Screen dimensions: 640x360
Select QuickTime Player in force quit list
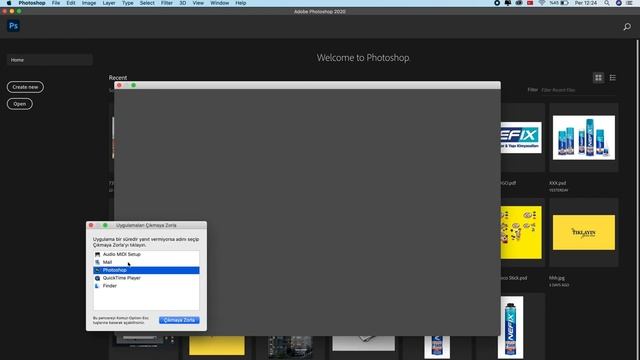pyautogui.click(x=146, y=278)
